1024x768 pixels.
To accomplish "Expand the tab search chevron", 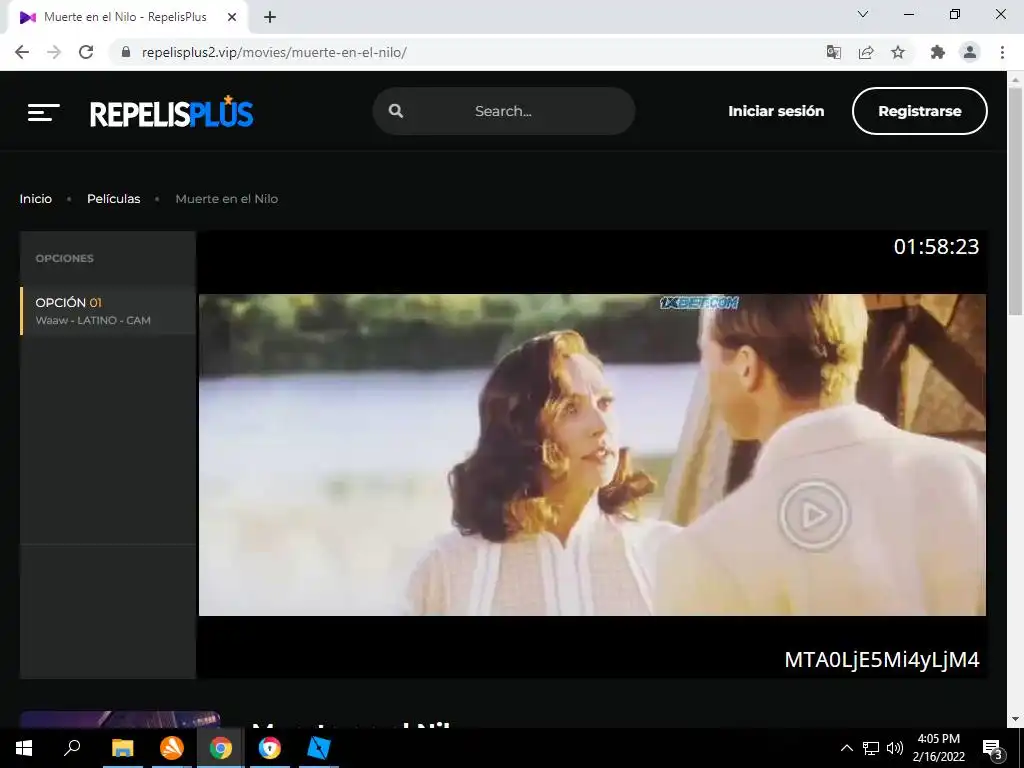I will point(863,14).
